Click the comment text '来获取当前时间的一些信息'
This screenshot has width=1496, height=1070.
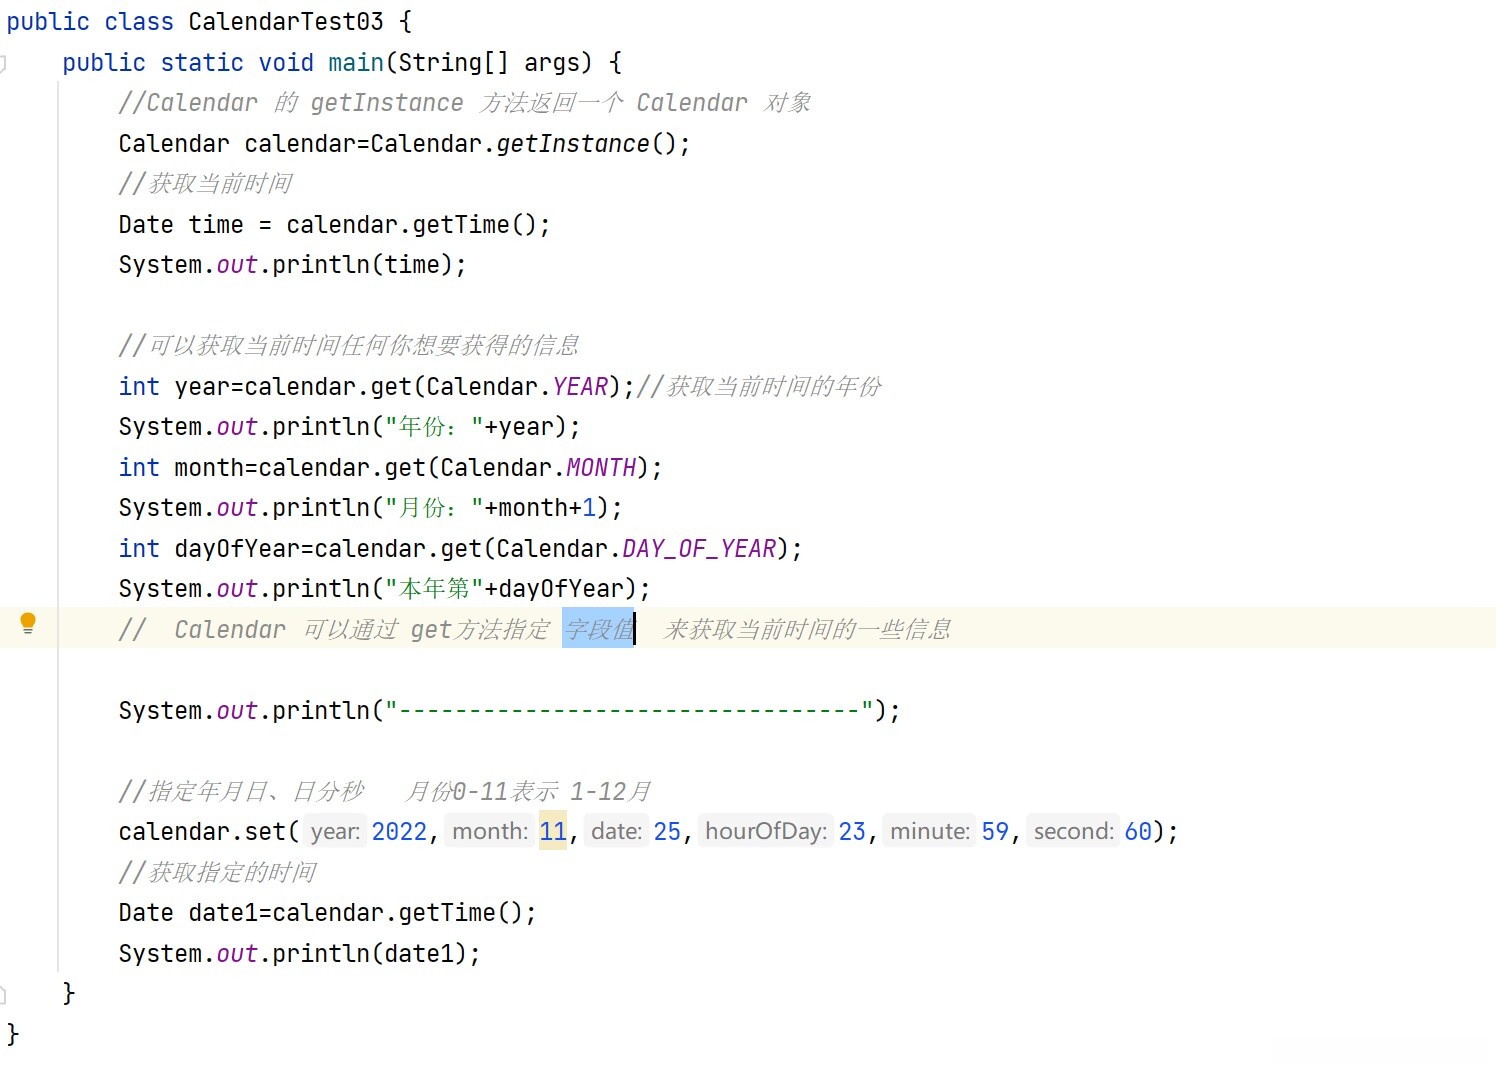[807, 629]
